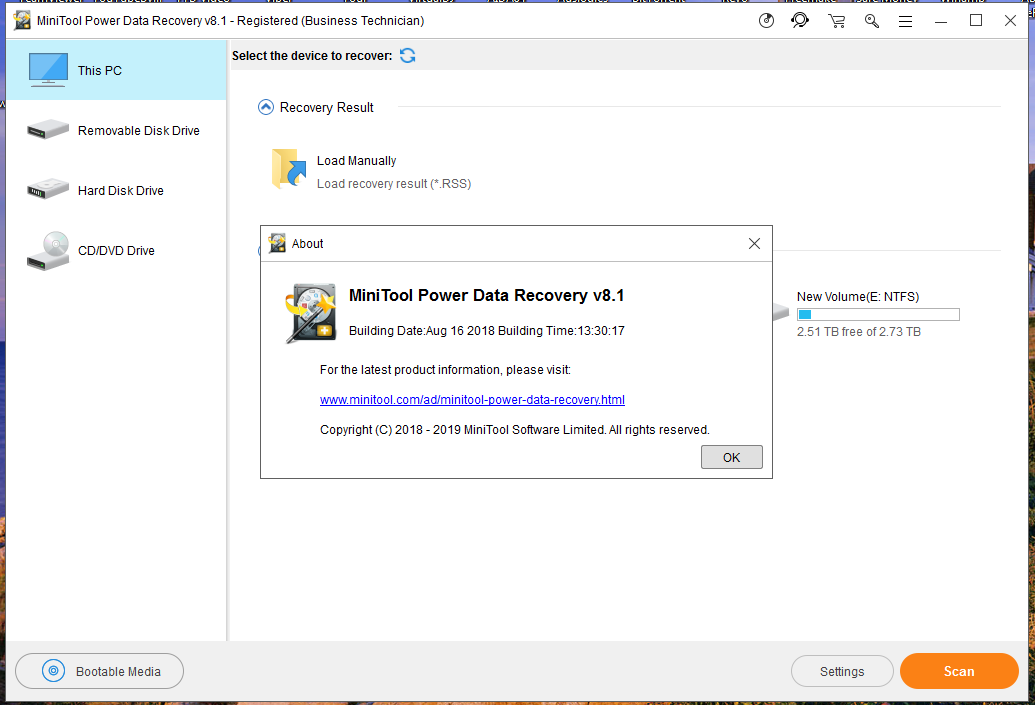This screenshot has height=705, width=1035.
Task: Click the This PC monitor icon
Action: pos(48,70)
